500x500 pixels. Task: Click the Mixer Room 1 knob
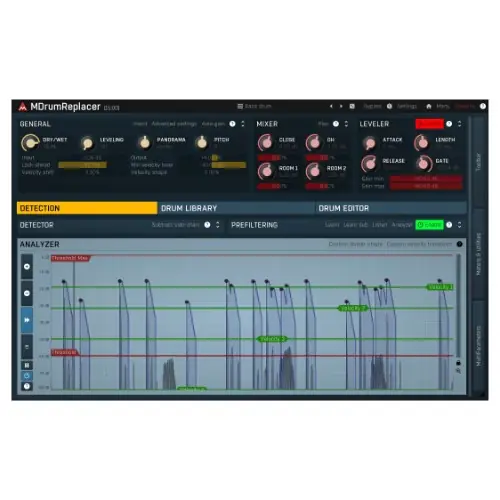265,171
